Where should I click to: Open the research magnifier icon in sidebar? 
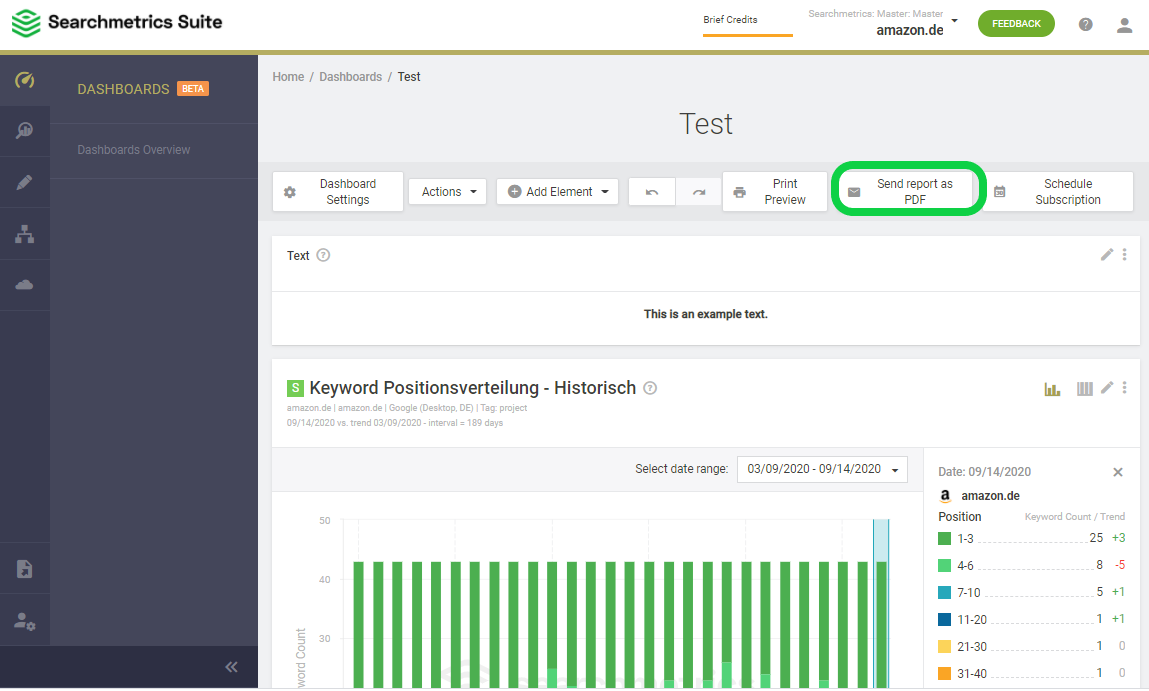[x=25, y=131]
